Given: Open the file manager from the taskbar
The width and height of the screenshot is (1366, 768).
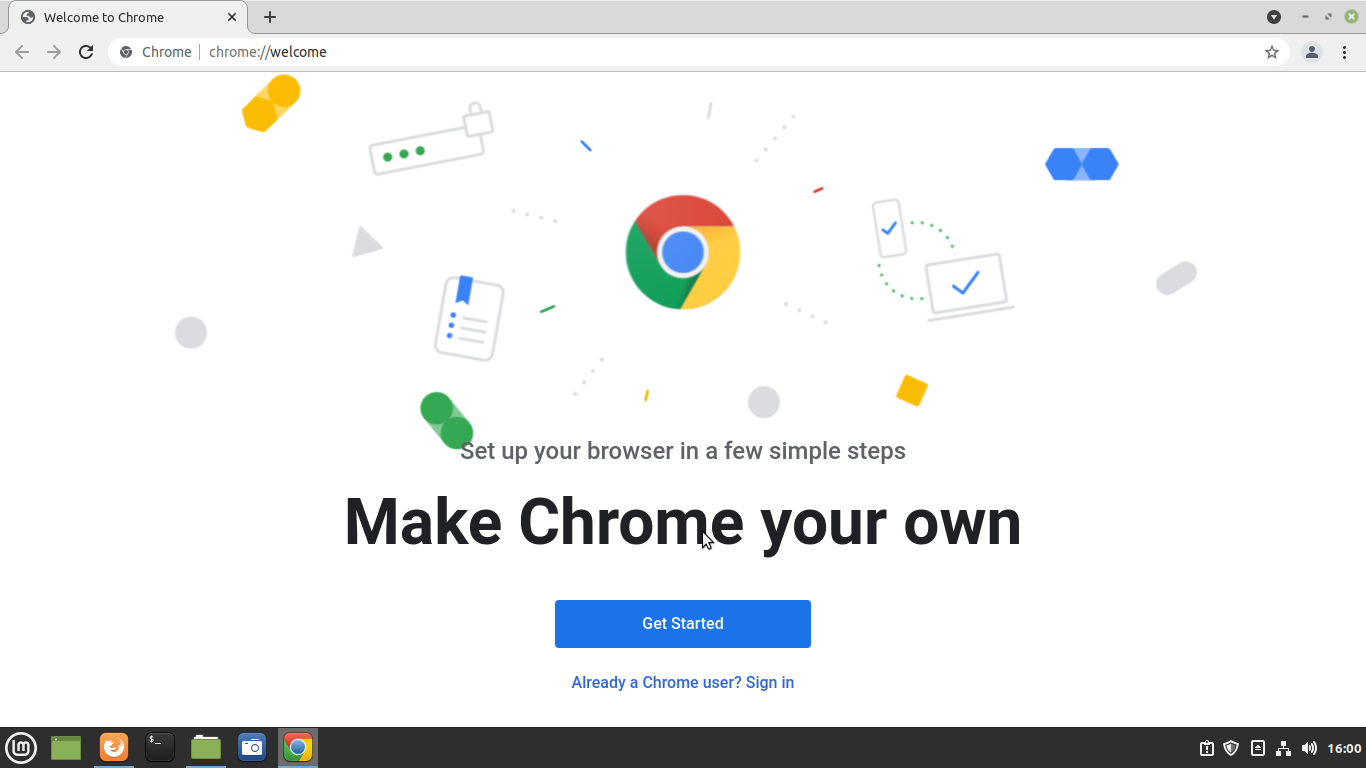Looking at the screenshot, I should [205, 747].
